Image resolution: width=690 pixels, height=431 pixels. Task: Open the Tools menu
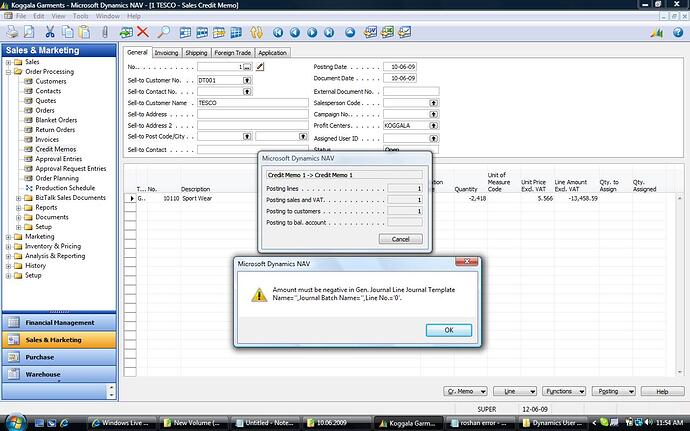tap(81, 16)
